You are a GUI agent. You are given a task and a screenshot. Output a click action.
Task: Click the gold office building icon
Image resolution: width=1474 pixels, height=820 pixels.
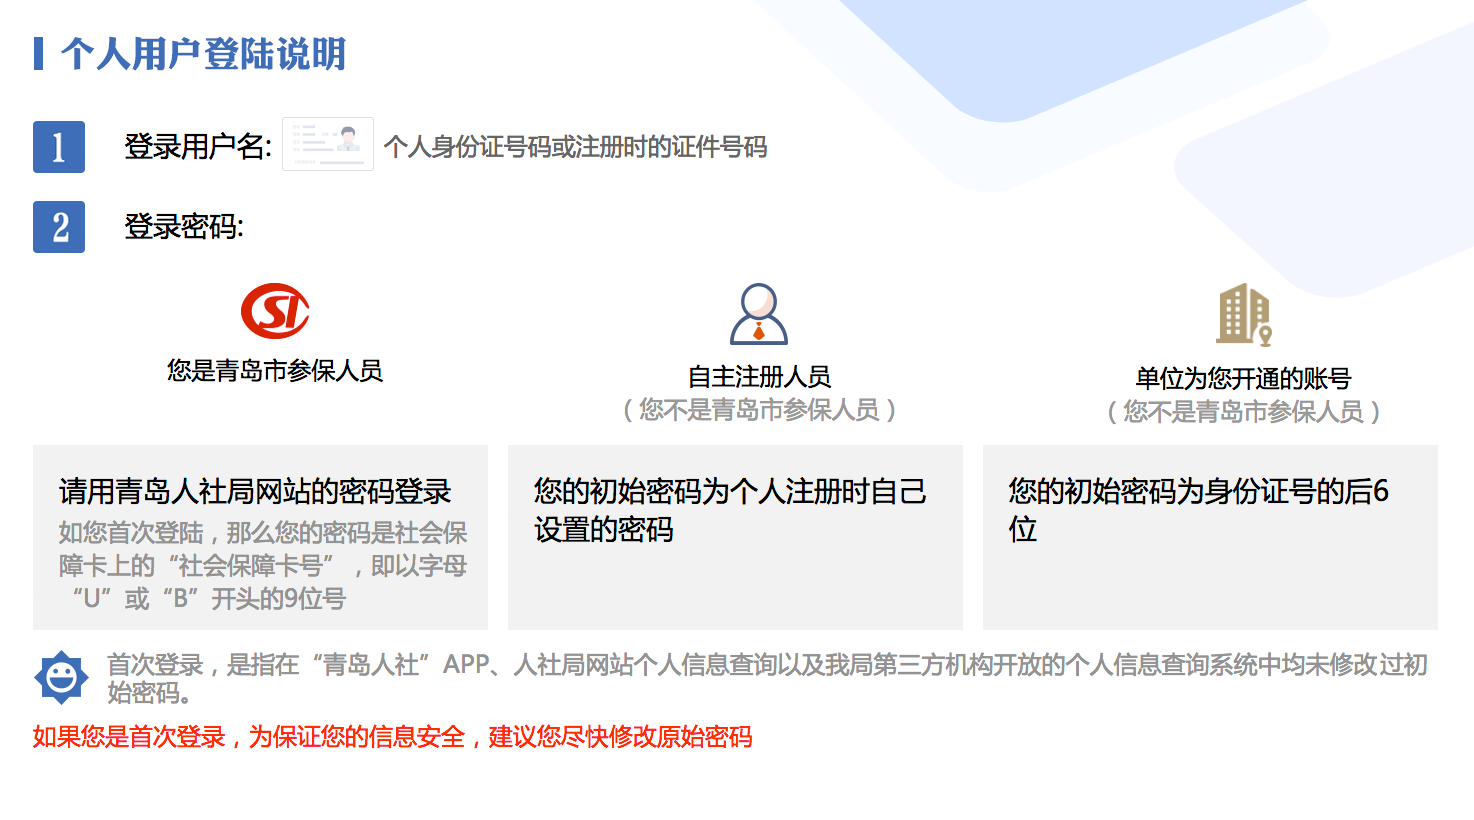1243,314
